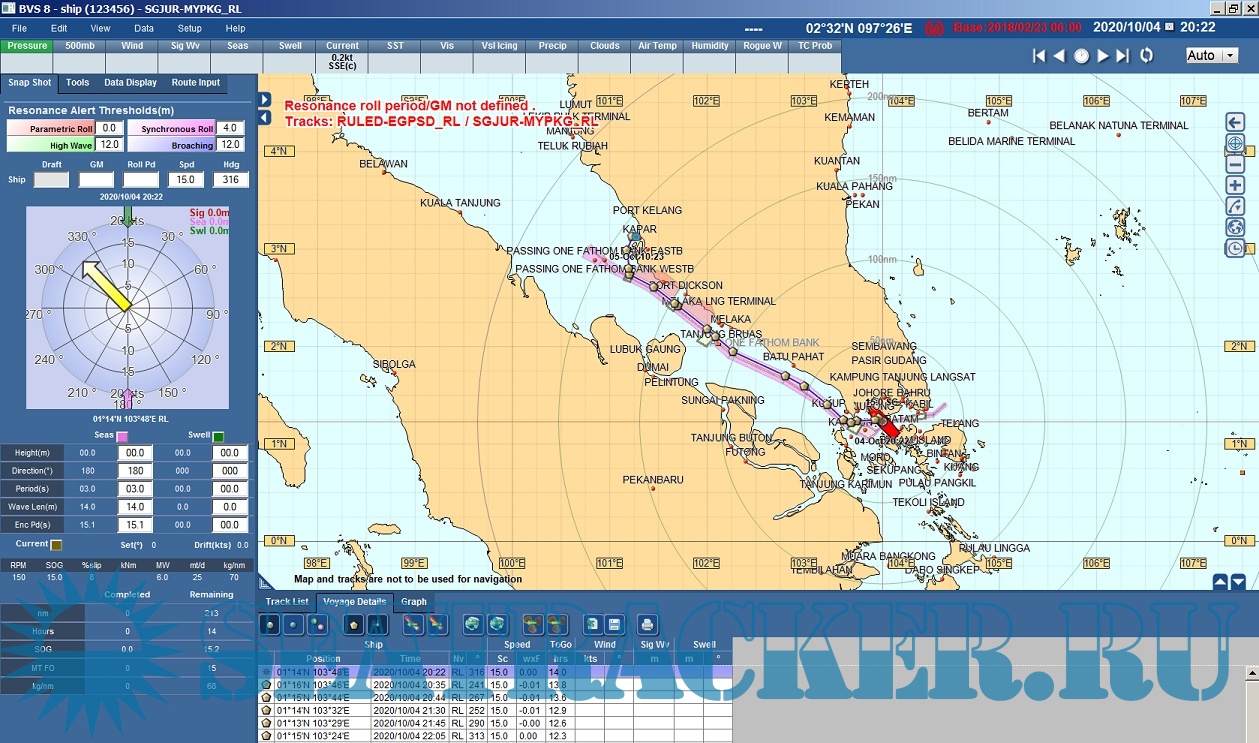Click the pink Seas color swatch
Image resolution: width=1259 pixels, height=743 pixels.
(122, 437)
